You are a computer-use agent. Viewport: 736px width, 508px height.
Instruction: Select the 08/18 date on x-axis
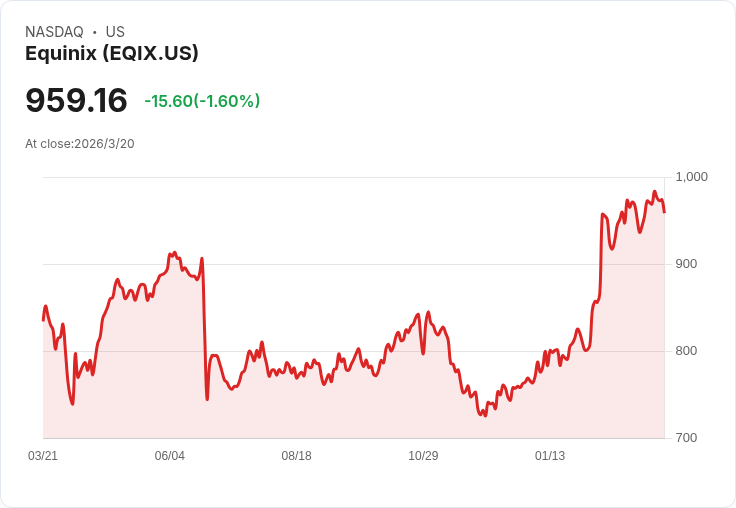click(x=296, y=456)
